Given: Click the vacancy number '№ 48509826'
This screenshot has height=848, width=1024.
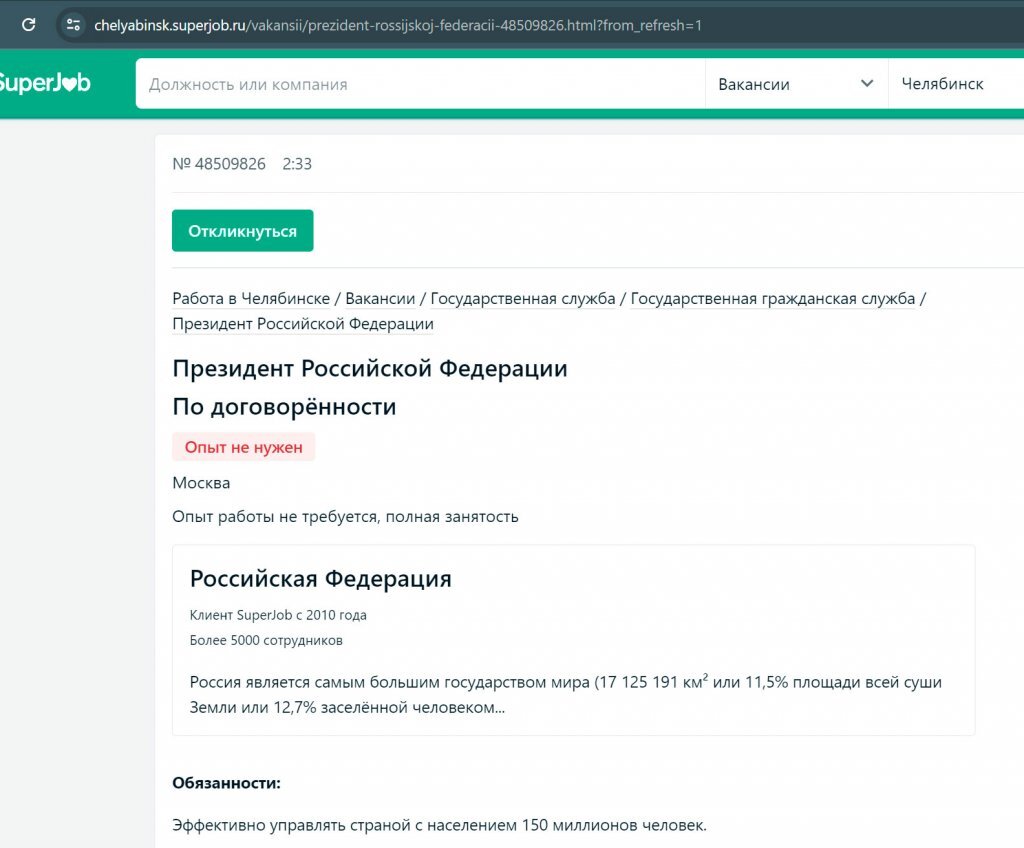Looking at the screenshot, I should (219, 164).
